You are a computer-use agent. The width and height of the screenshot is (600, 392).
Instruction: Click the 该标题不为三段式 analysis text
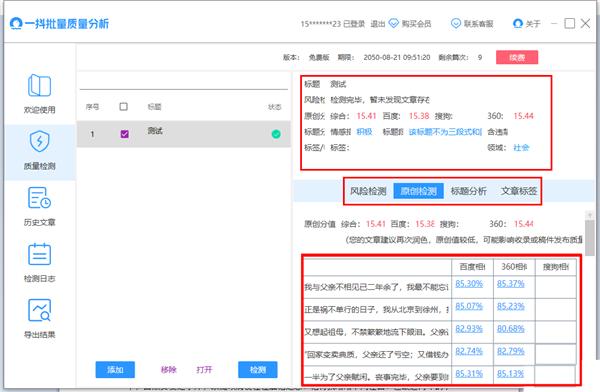pos(445,132)
